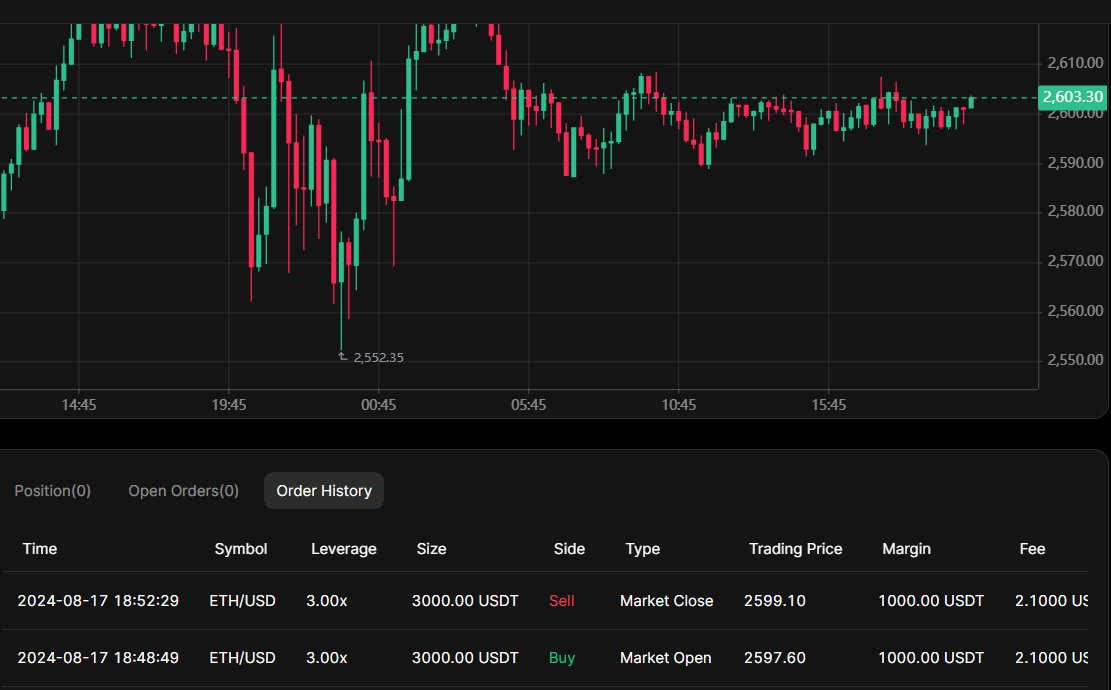1111x690 pixels.
Task: Click the Type column header
Action: [x=643, y=548]
